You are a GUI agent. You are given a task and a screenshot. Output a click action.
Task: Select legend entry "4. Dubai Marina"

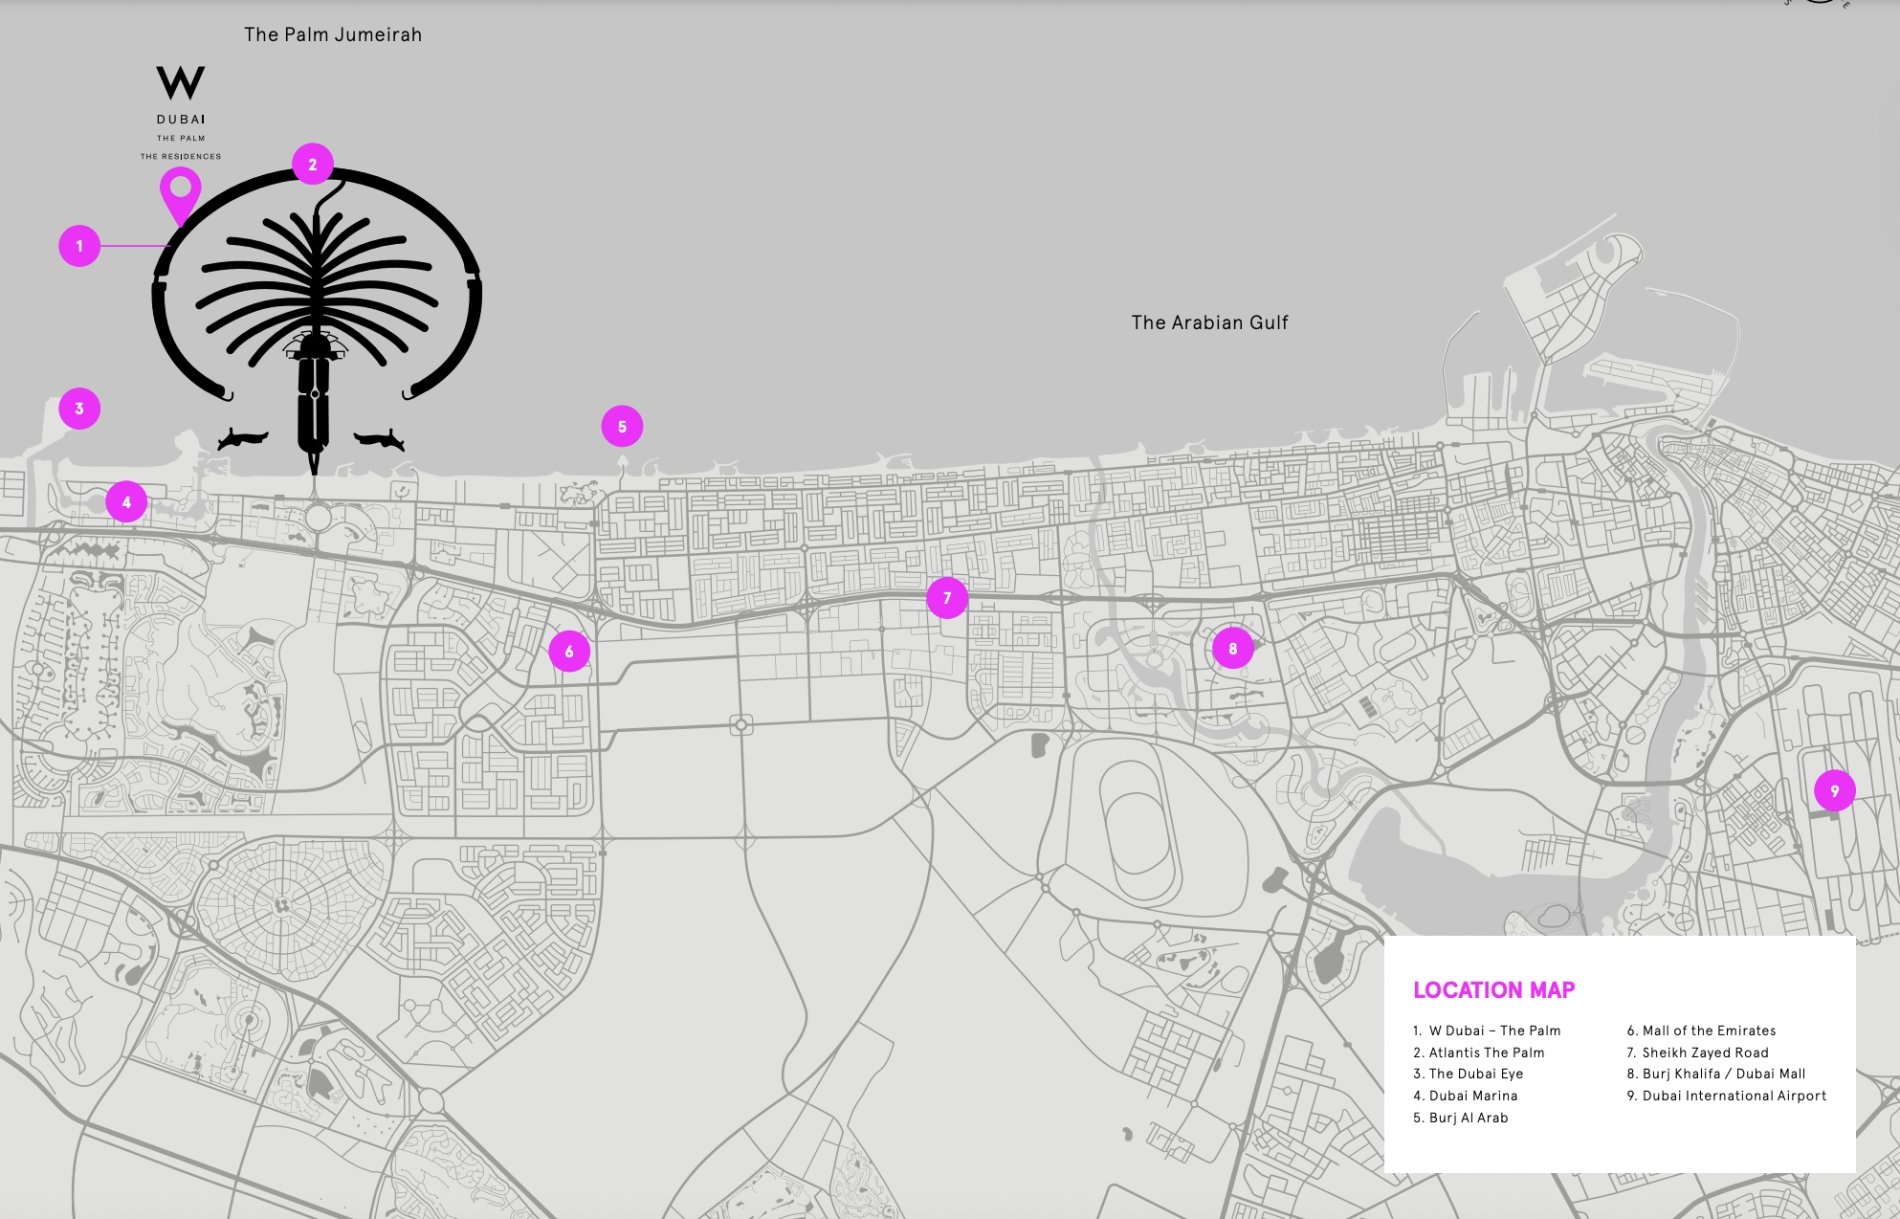1465,1096
